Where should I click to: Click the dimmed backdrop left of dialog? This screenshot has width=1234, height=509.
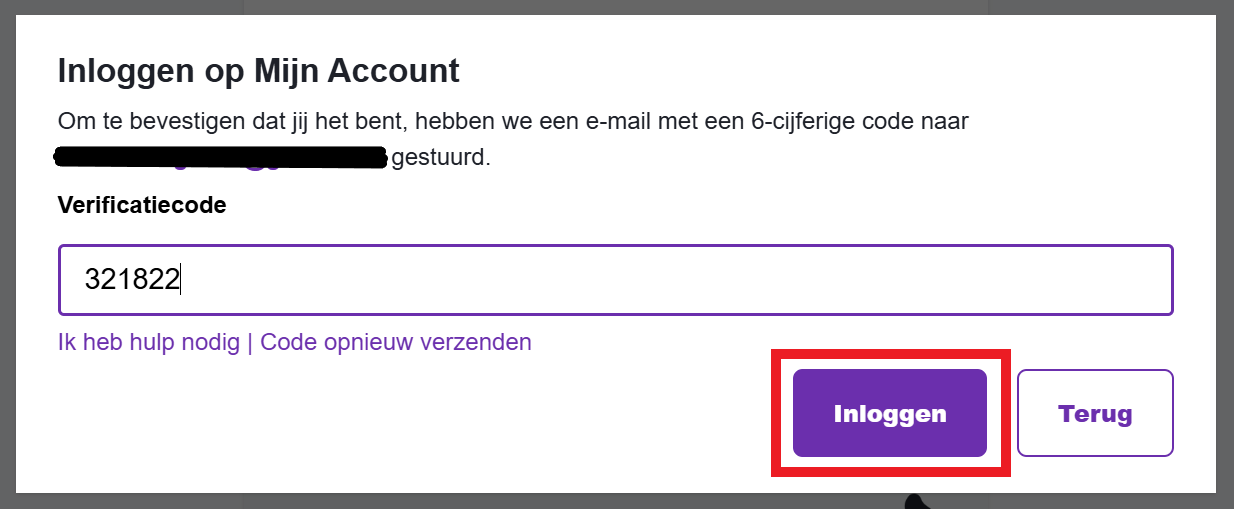point(7,250)
